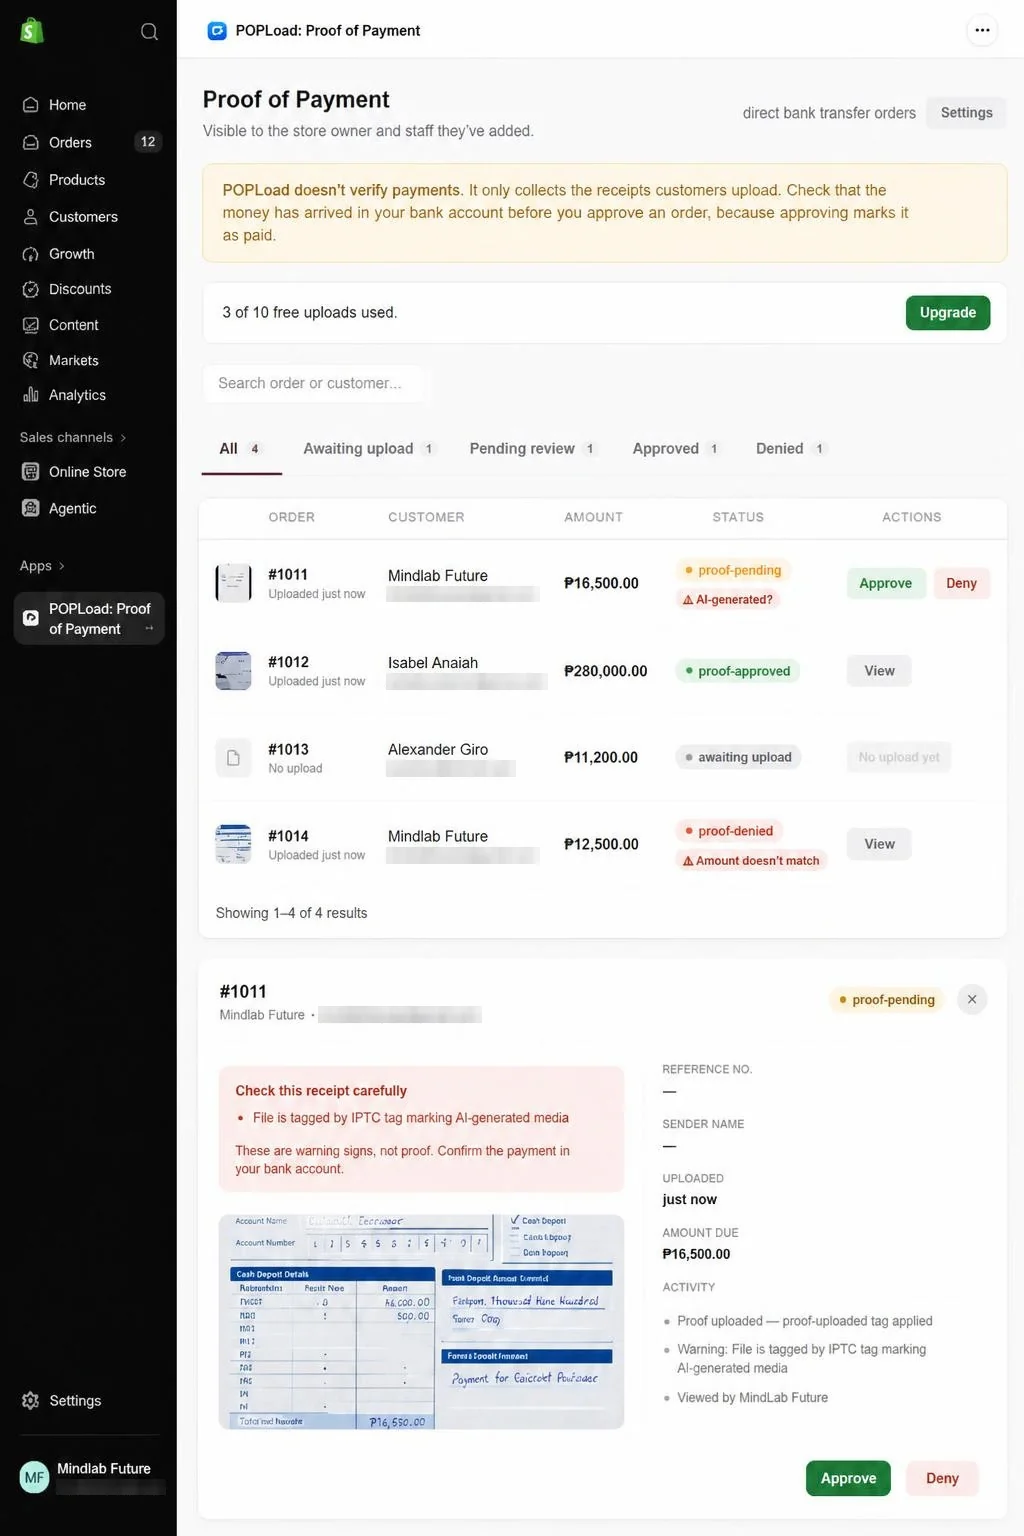
Task: Click the Amount doesn't match warning badge
Action: tap(751, 861)
